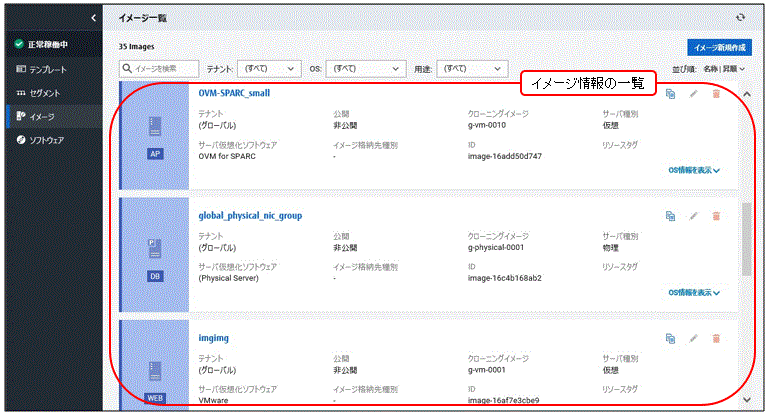This screenshot has width=770, height=417.
Task: Click the image list scrollbar thumb
Action: pyautogui.click(x=746, y=239)
